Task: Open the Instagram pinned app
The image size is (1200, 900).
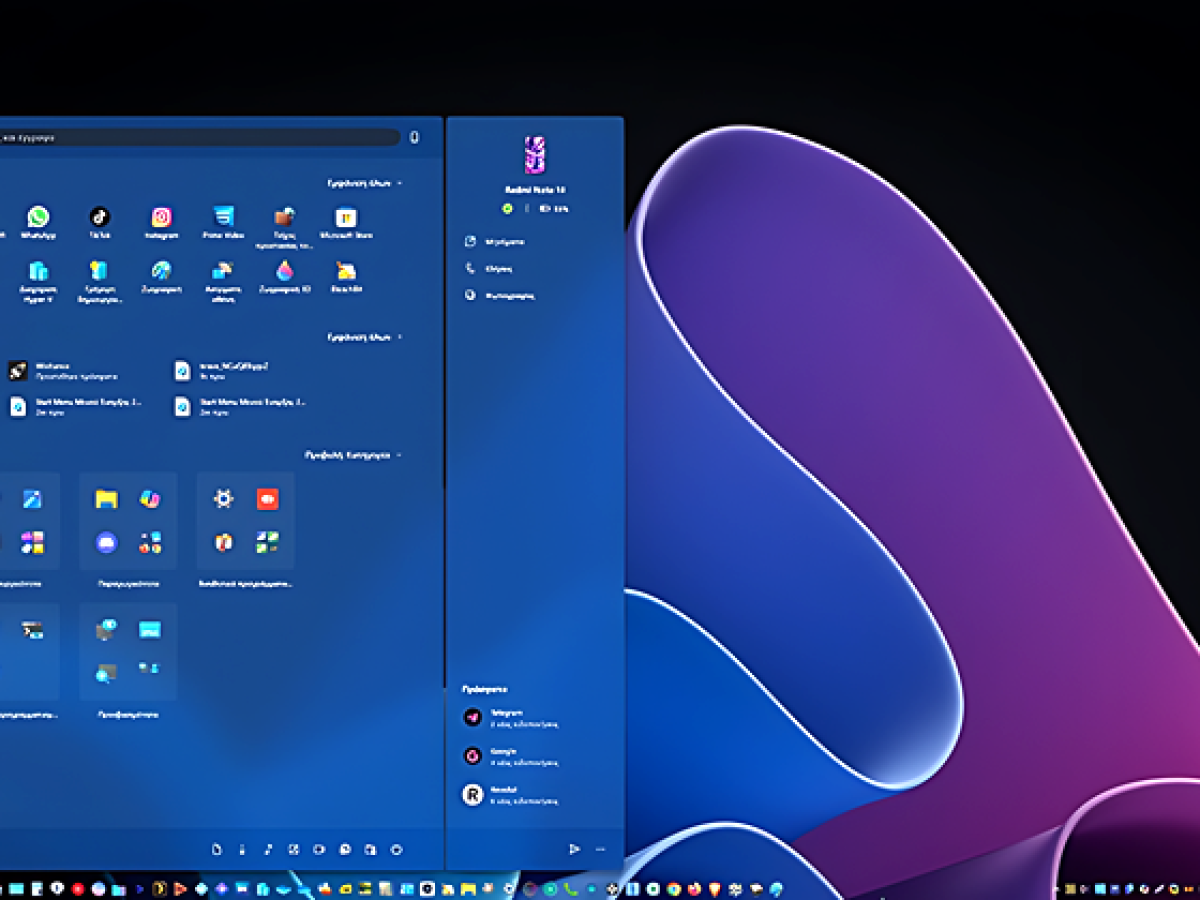Action: pos(161,218)
